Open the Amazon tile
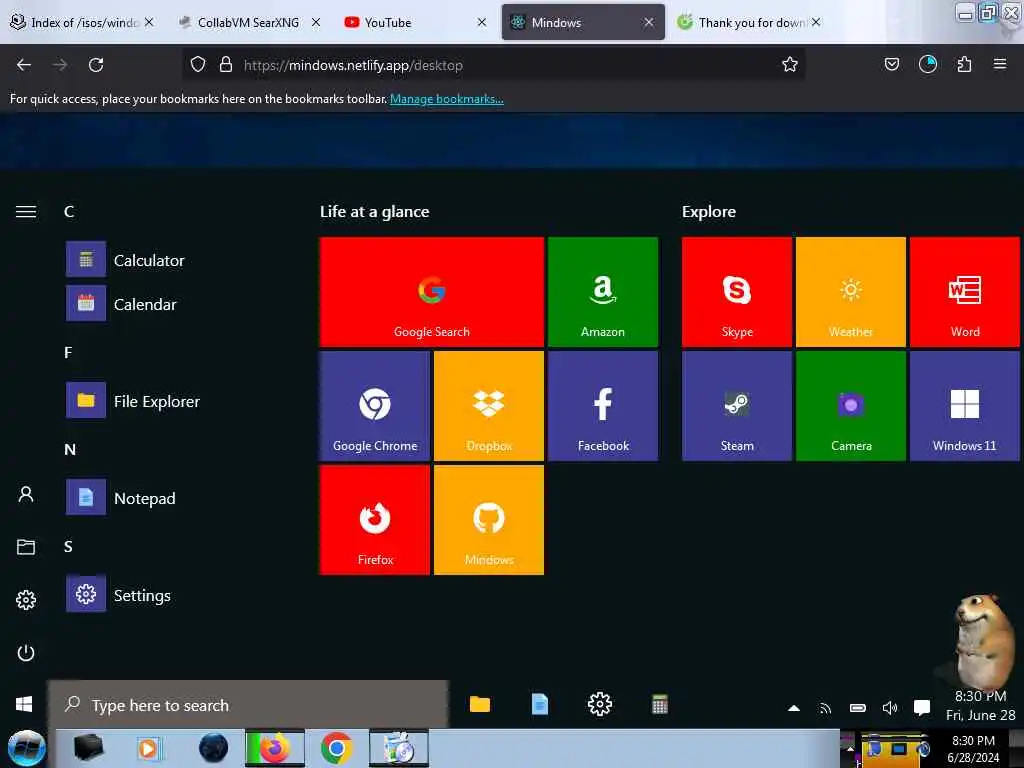Screen dimensions: 1024x768 tap(603, 292)
